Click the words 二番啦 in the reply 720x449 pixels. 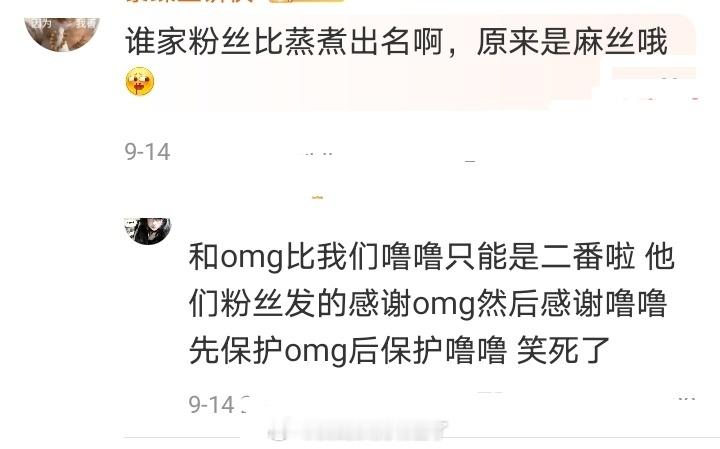(x=588, y=257)
